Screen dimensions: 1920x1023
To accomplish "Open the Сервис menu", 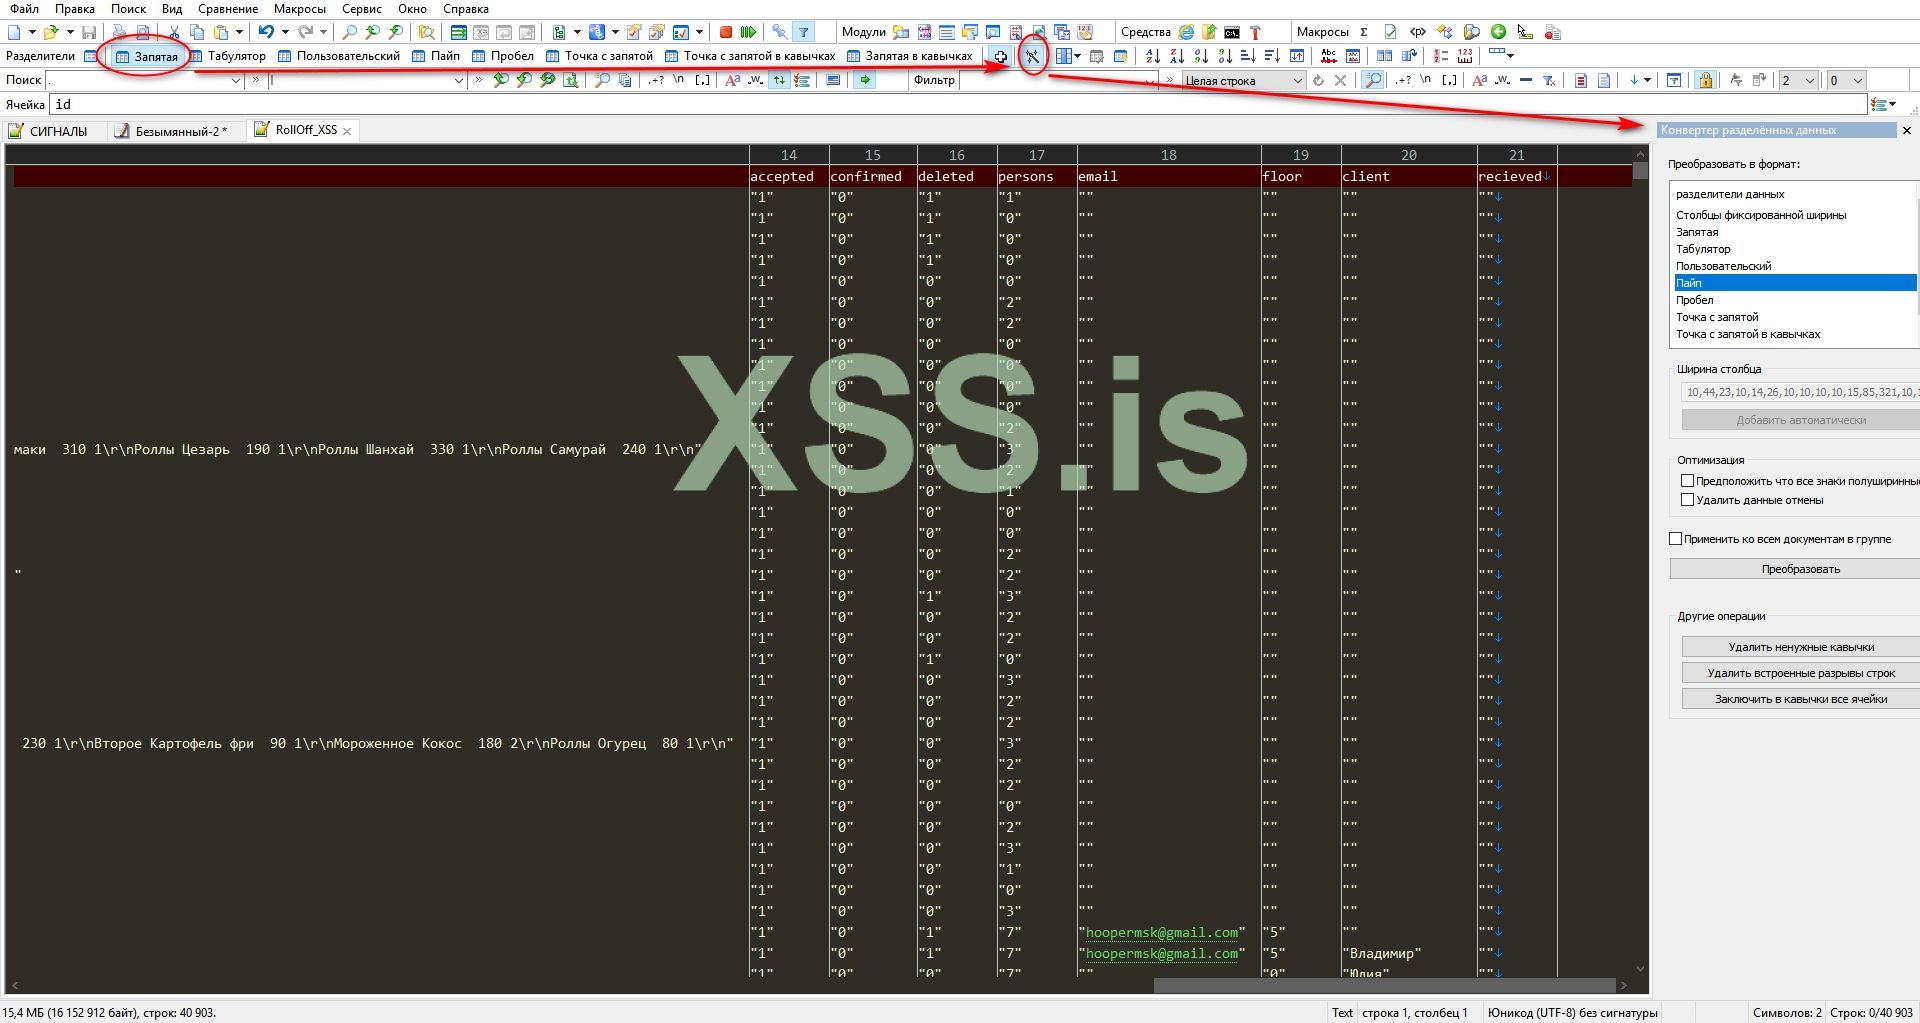I will [361, 9].
